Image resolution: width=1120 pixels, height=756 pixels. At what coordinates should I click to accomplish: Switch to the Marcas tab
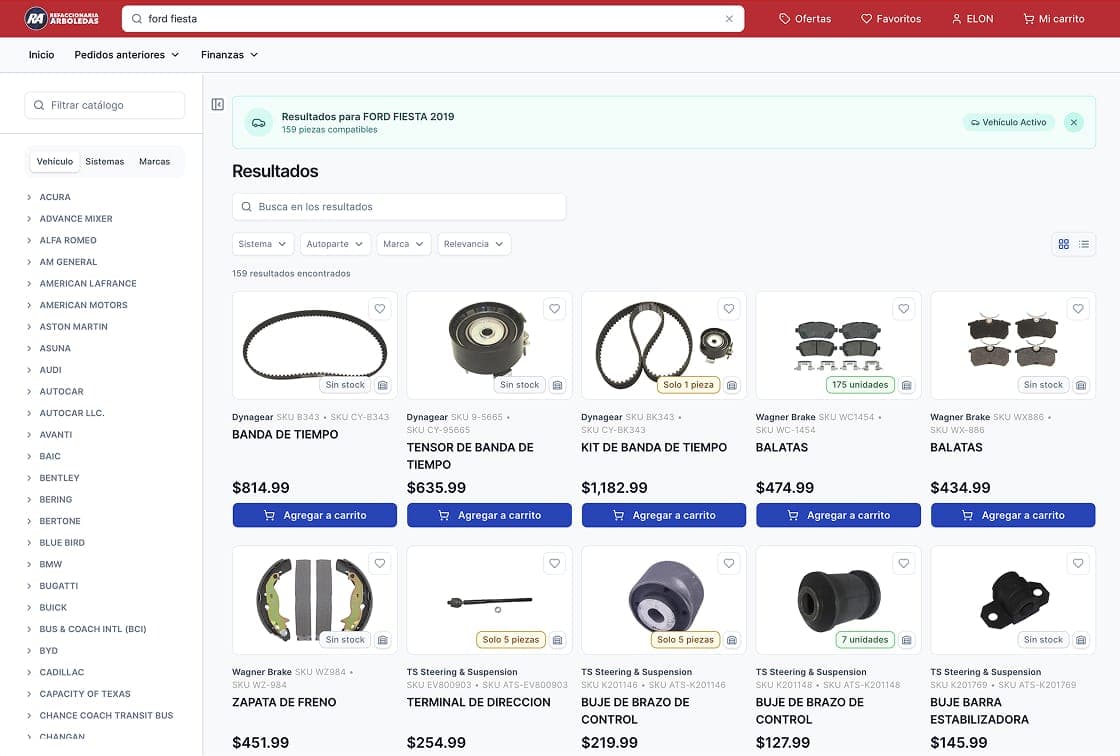pos(154,161)
